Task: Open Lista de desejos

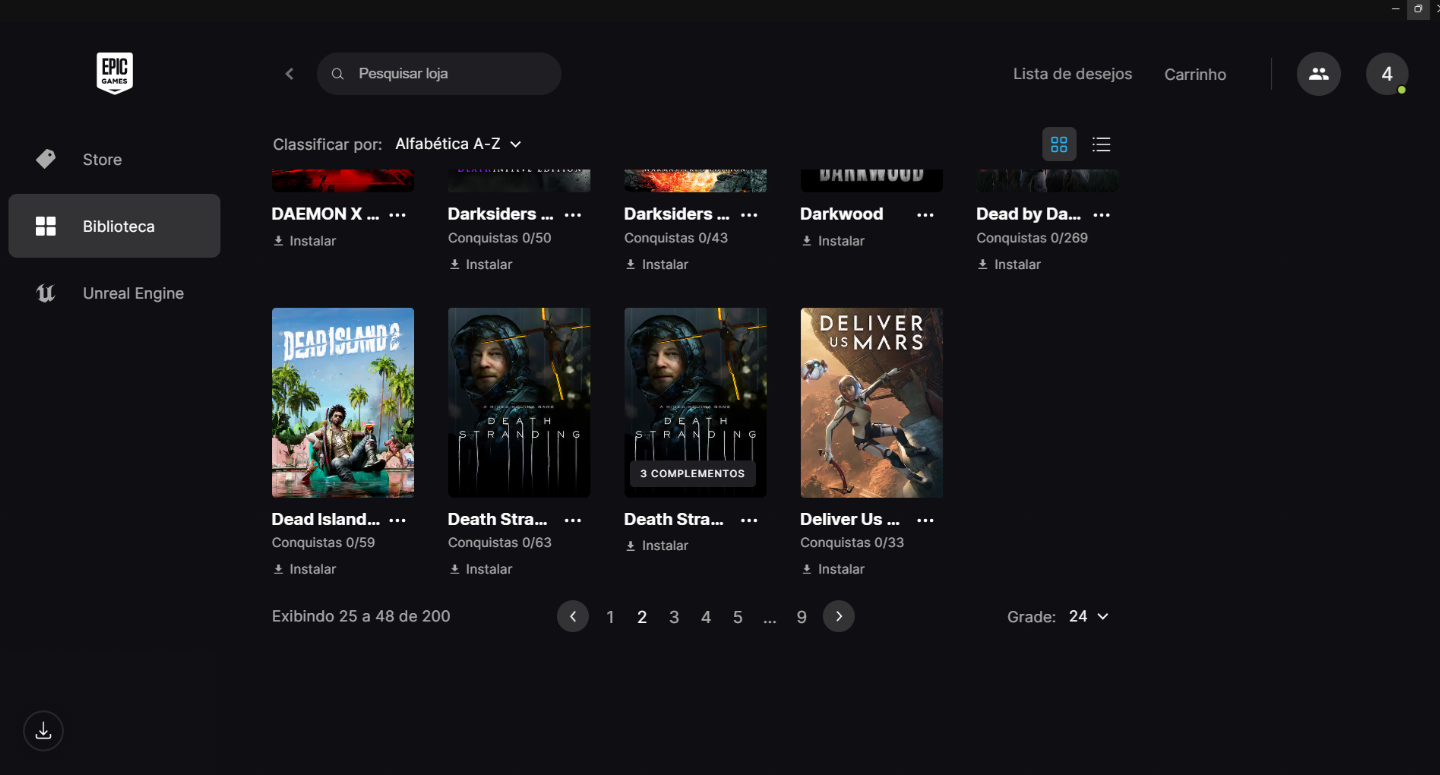Action: pos(1072,74)
